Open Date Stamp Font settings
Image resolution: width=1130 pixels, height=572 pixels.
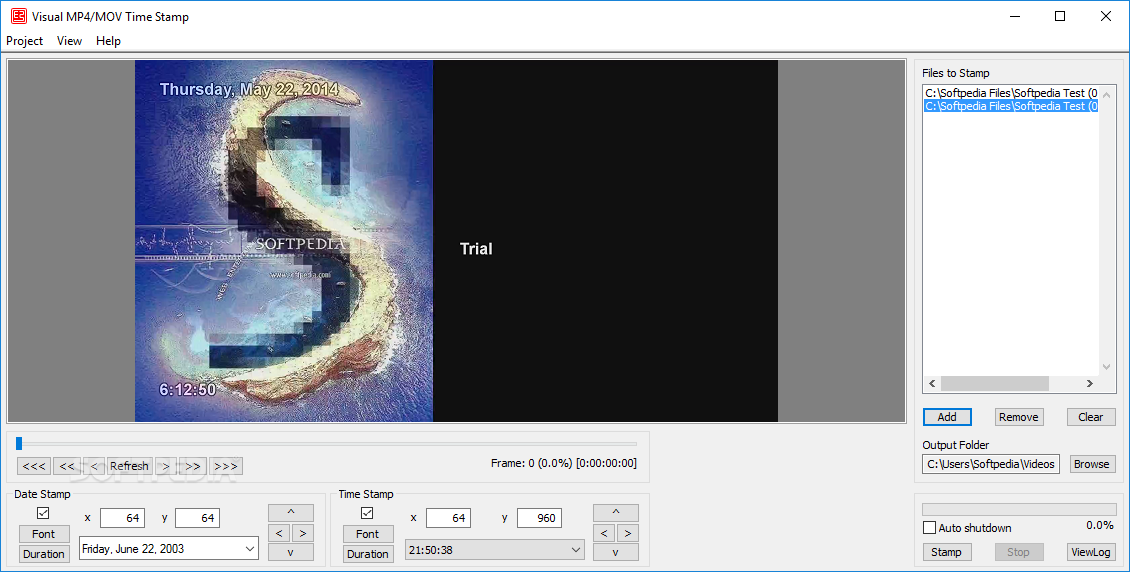[43, 534]
